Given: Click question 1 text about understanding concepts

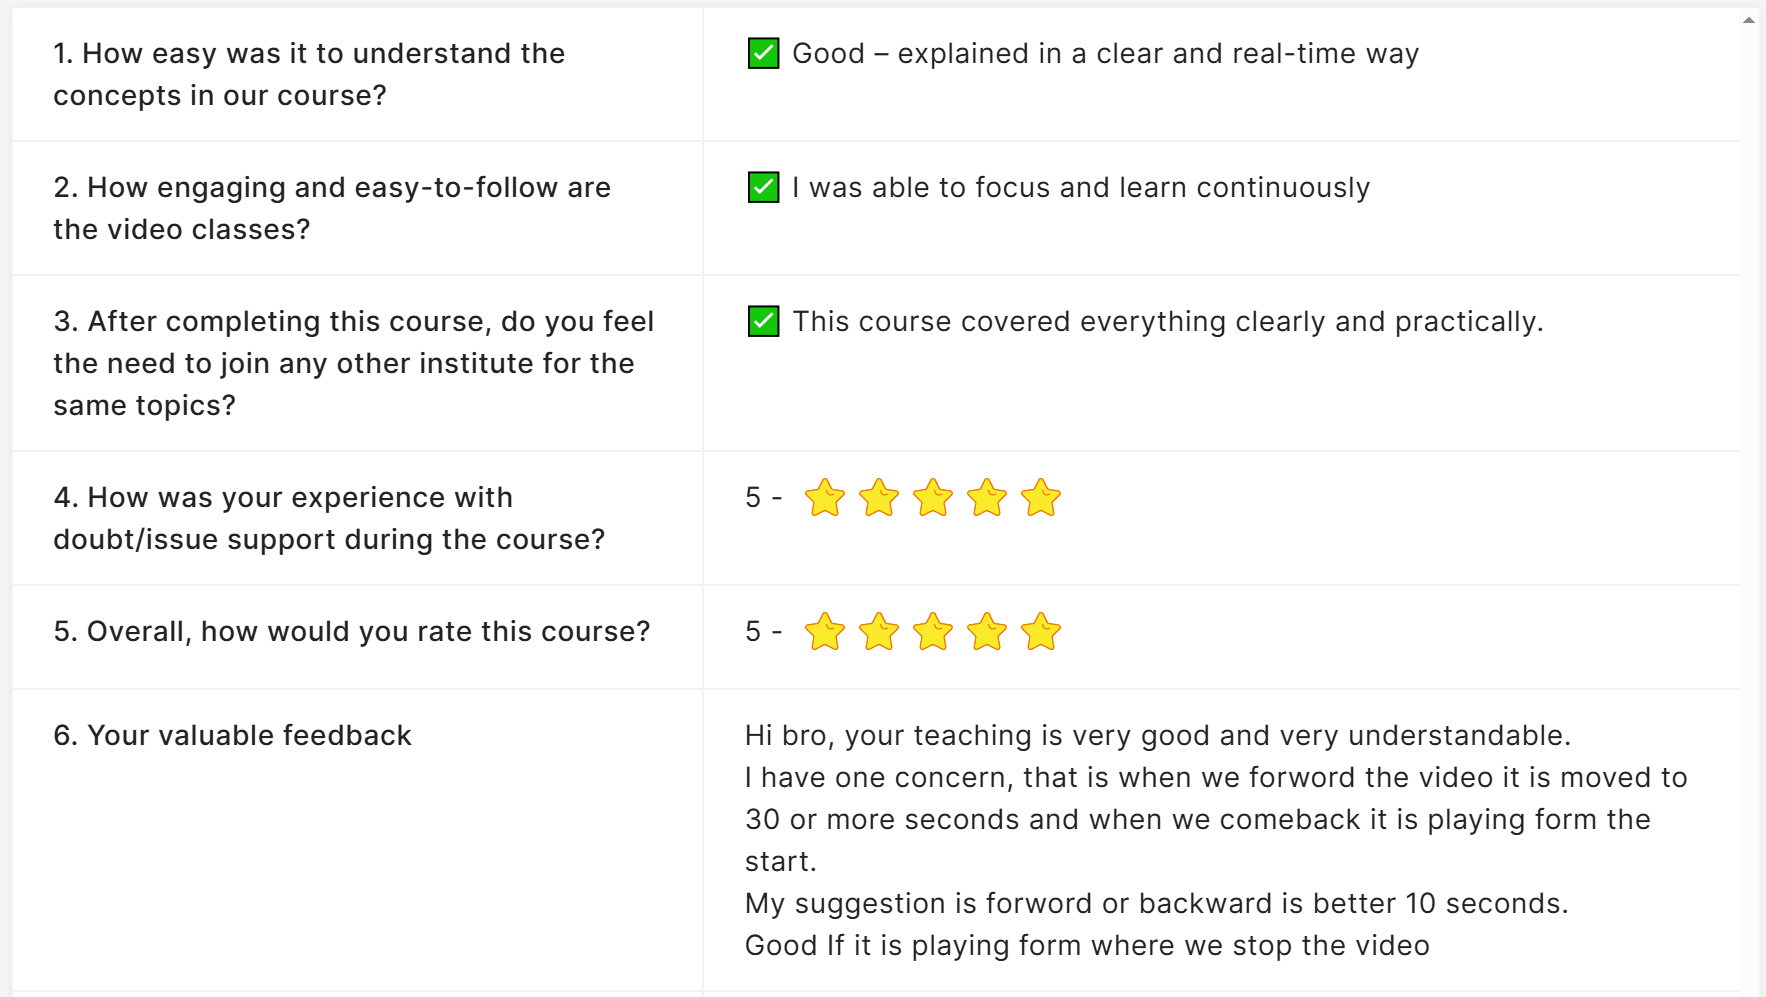Looking at the screenshot, I should click(x=309, y=74).
